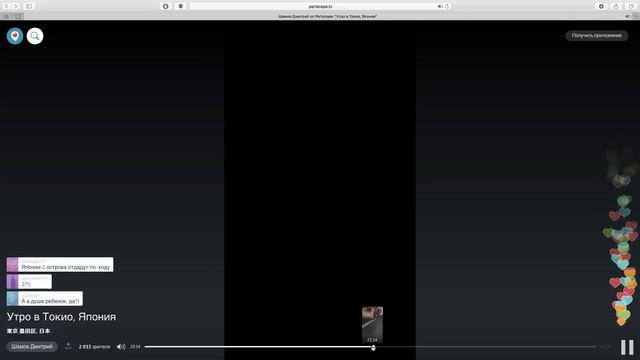Click the Japanese location text under the title
The height and width of the screenshot is (360, 640).
[28, 331]
